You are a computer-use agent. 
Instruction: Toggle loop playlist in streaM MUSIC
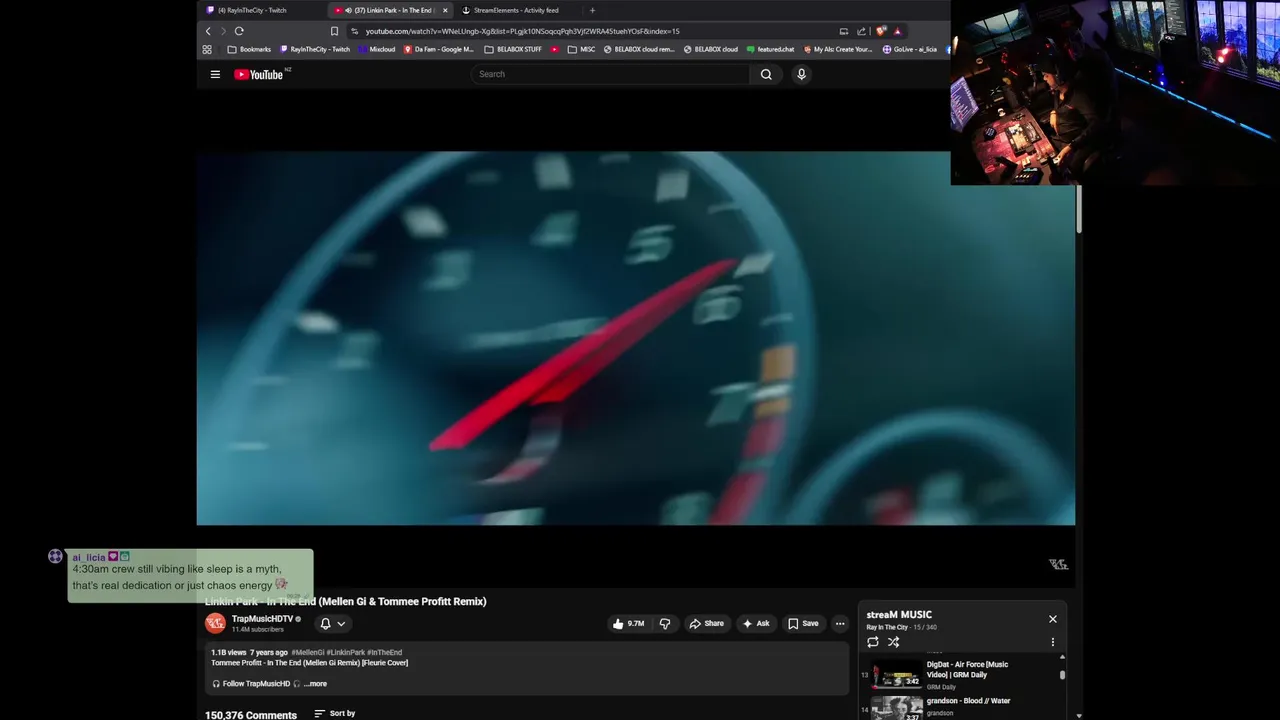pos(873,642)
